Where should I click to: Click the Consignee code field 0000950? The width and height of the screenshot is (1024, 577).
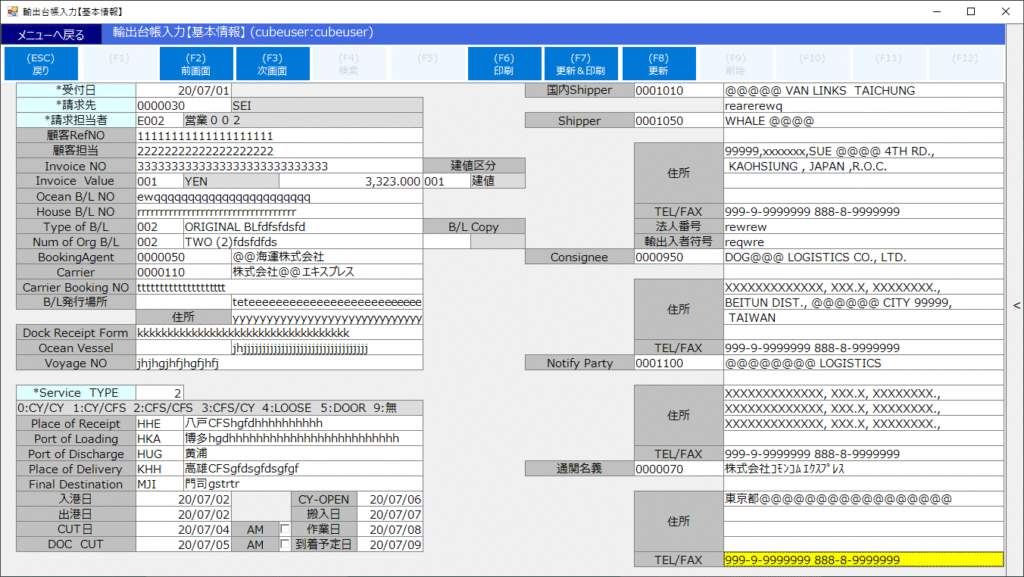click(x=678, y=257)
